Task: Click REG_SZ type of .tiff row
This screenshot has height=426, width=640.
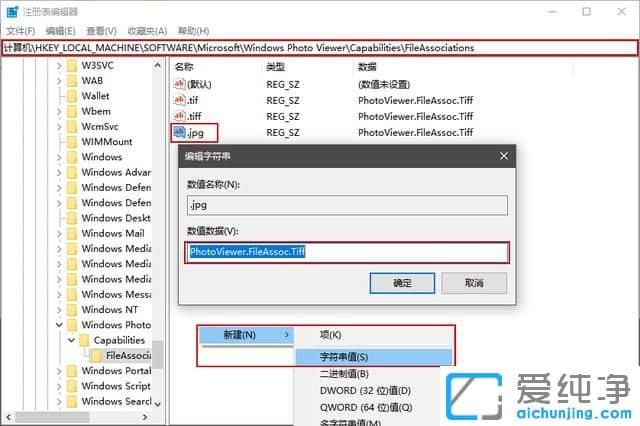Action: (x=283, y=117)
